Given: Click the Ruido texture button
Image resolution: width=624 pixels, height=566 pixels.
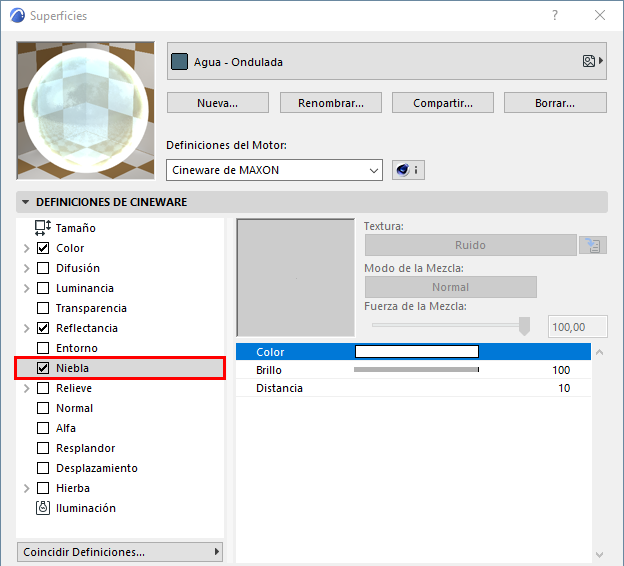Looking at the screenshot, I should click(x=470, y=245).
